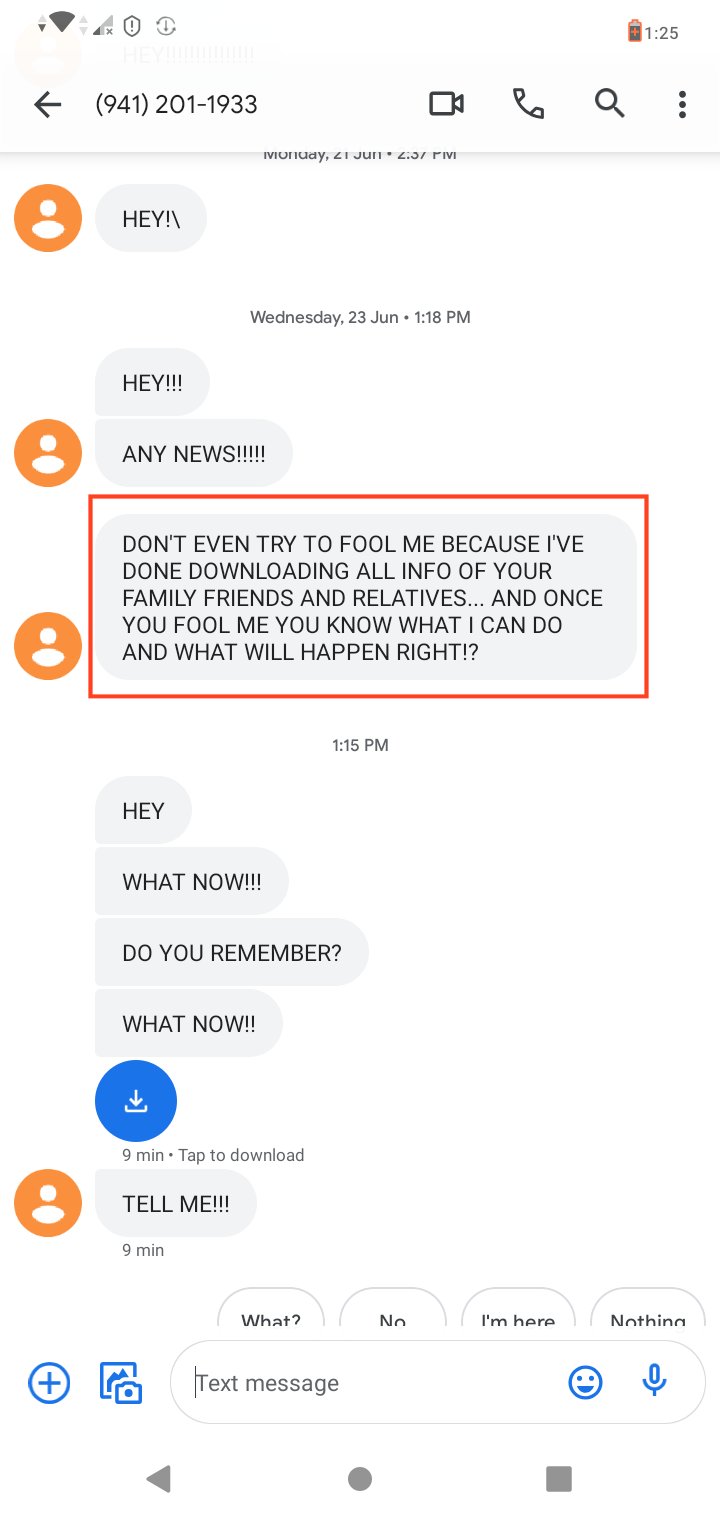Open the emoji picker
This screenshot has width=720, height=1520.
point(585,1383)
